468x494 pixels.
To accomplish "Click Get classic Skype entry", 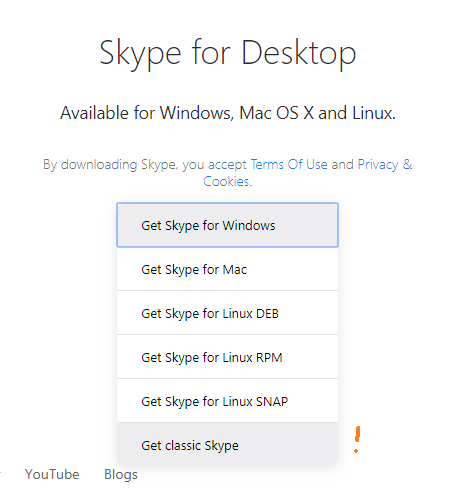I will pyautogui.click(x=227, y=444).
